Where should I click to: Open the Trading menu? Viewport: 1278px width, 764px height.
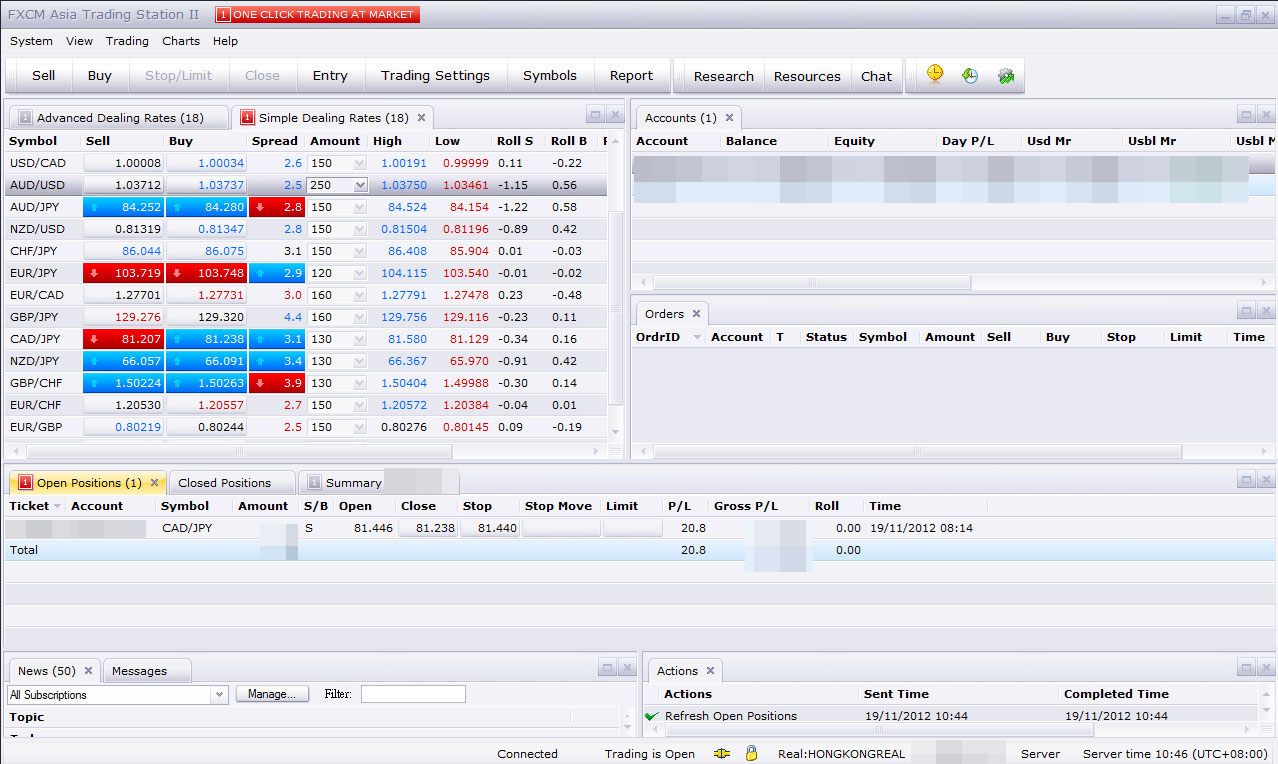point(127,41)
